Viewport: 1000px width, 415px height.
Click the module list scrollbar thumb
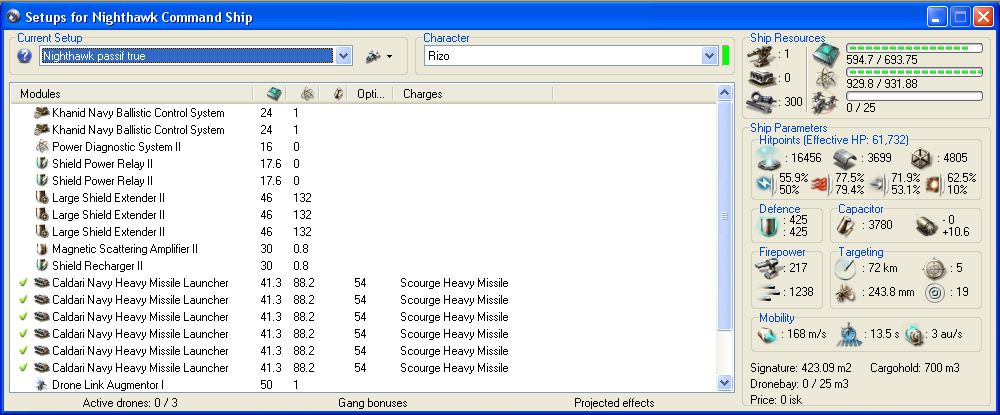(724, 216)
